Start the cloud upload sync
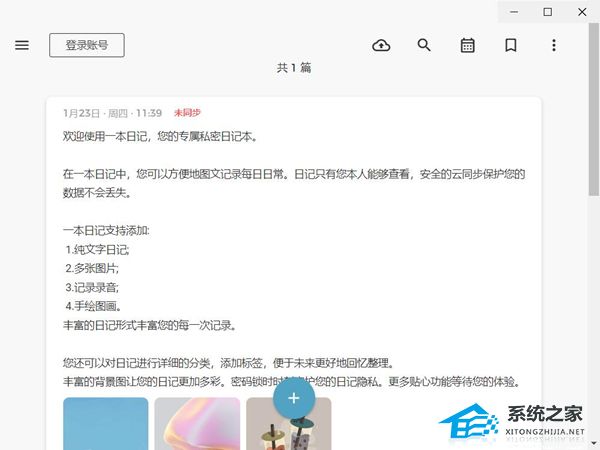The height and width of the screenshot is (450, 600). [381, 46]
